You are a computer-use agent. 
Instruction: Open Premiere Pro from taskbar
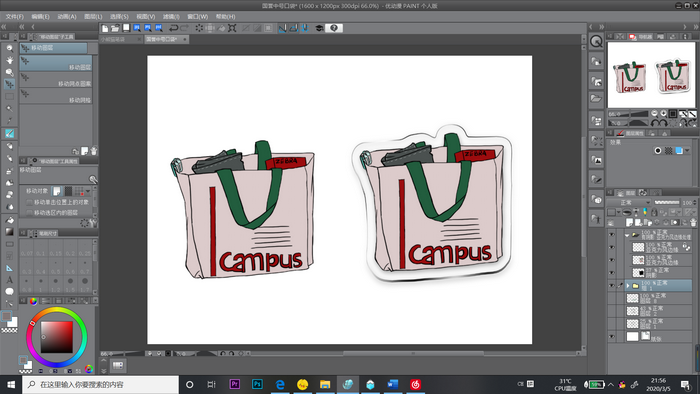click(x=235, y=384)
